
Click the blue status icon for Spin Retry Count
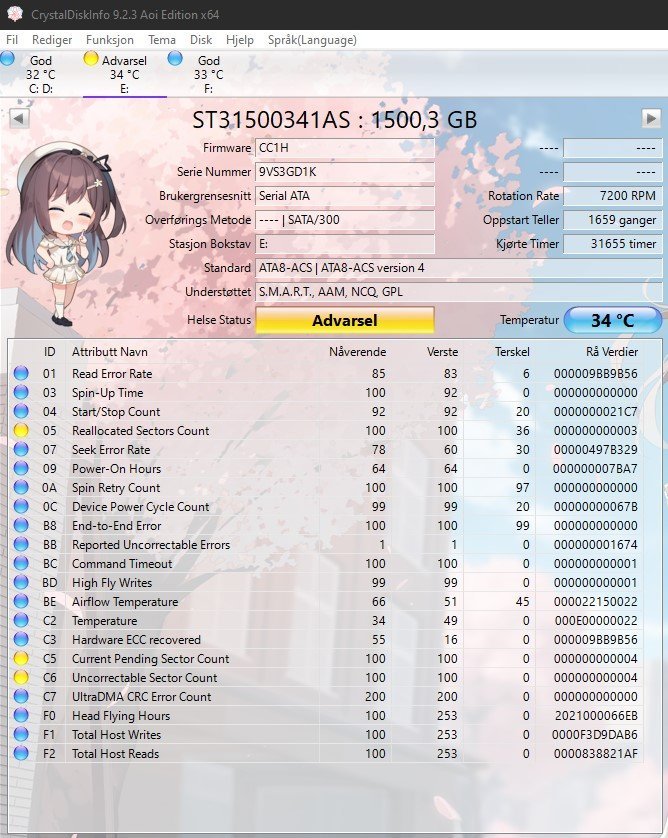coord(21,487)
